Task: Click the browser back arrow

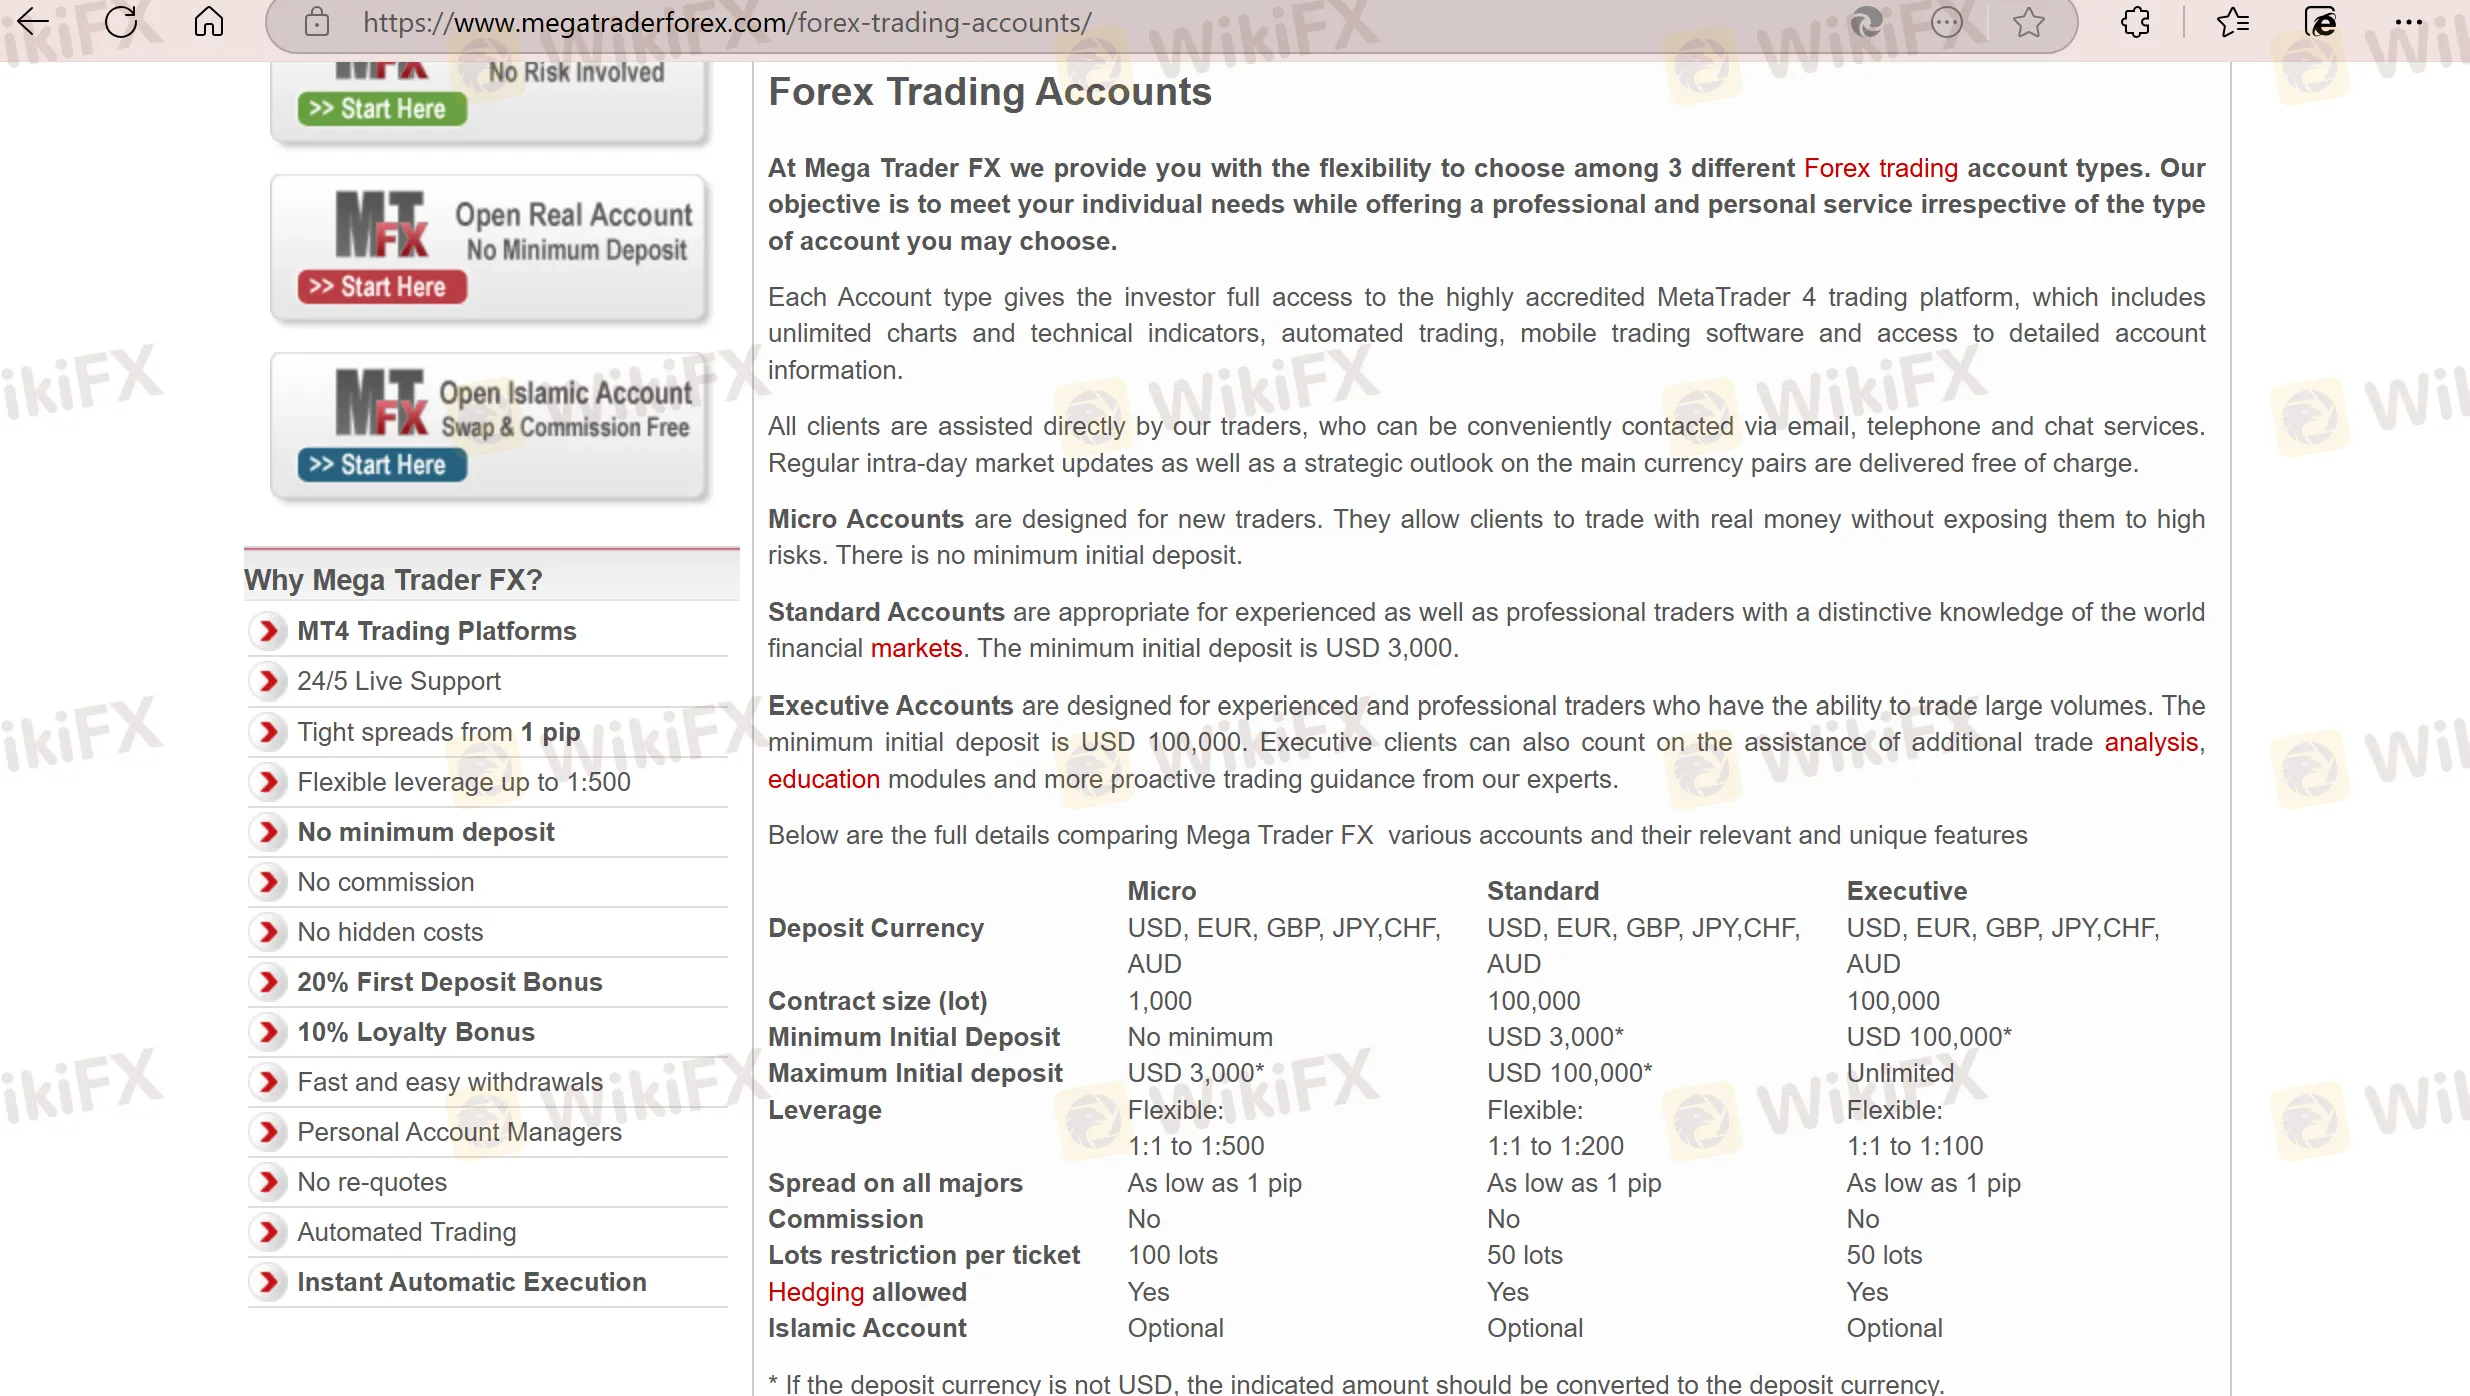Action: tap(33, 22)
